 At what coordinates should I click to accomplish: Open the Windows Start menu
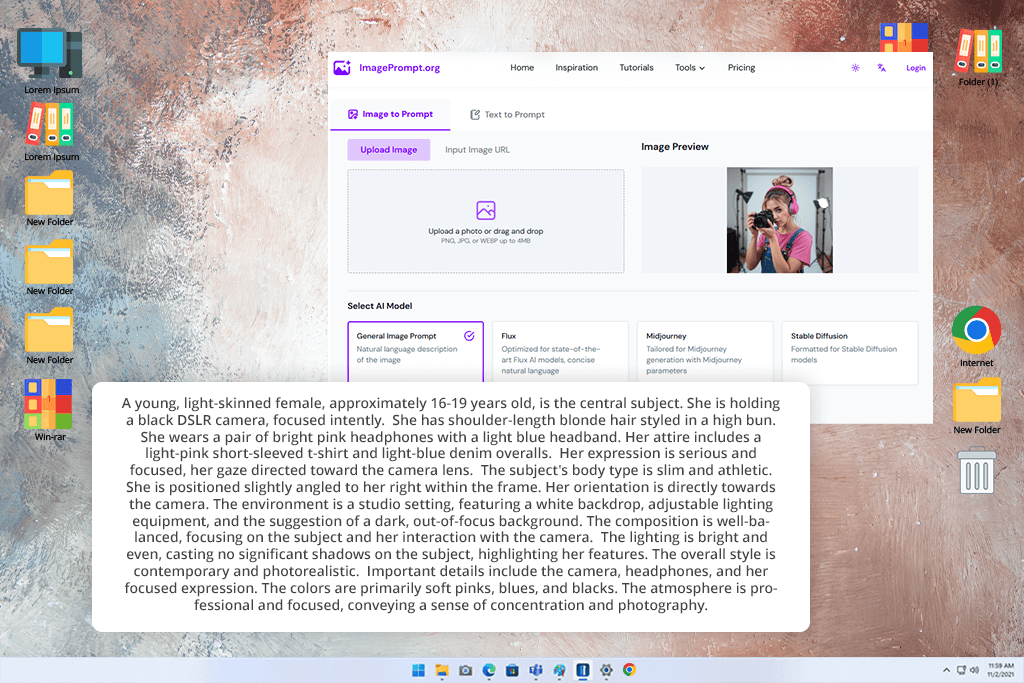tap(419, 670)
